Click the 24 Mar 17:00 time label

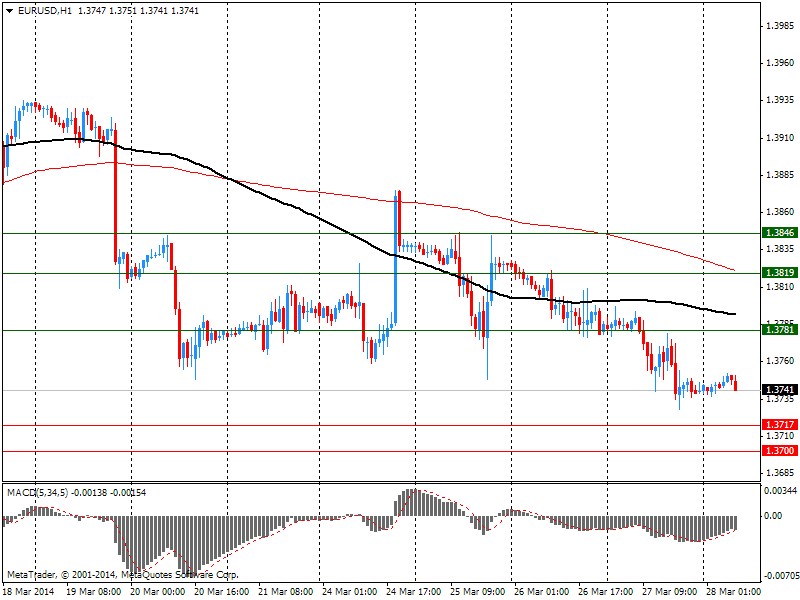pyautogui.click(x=413, y=592)
